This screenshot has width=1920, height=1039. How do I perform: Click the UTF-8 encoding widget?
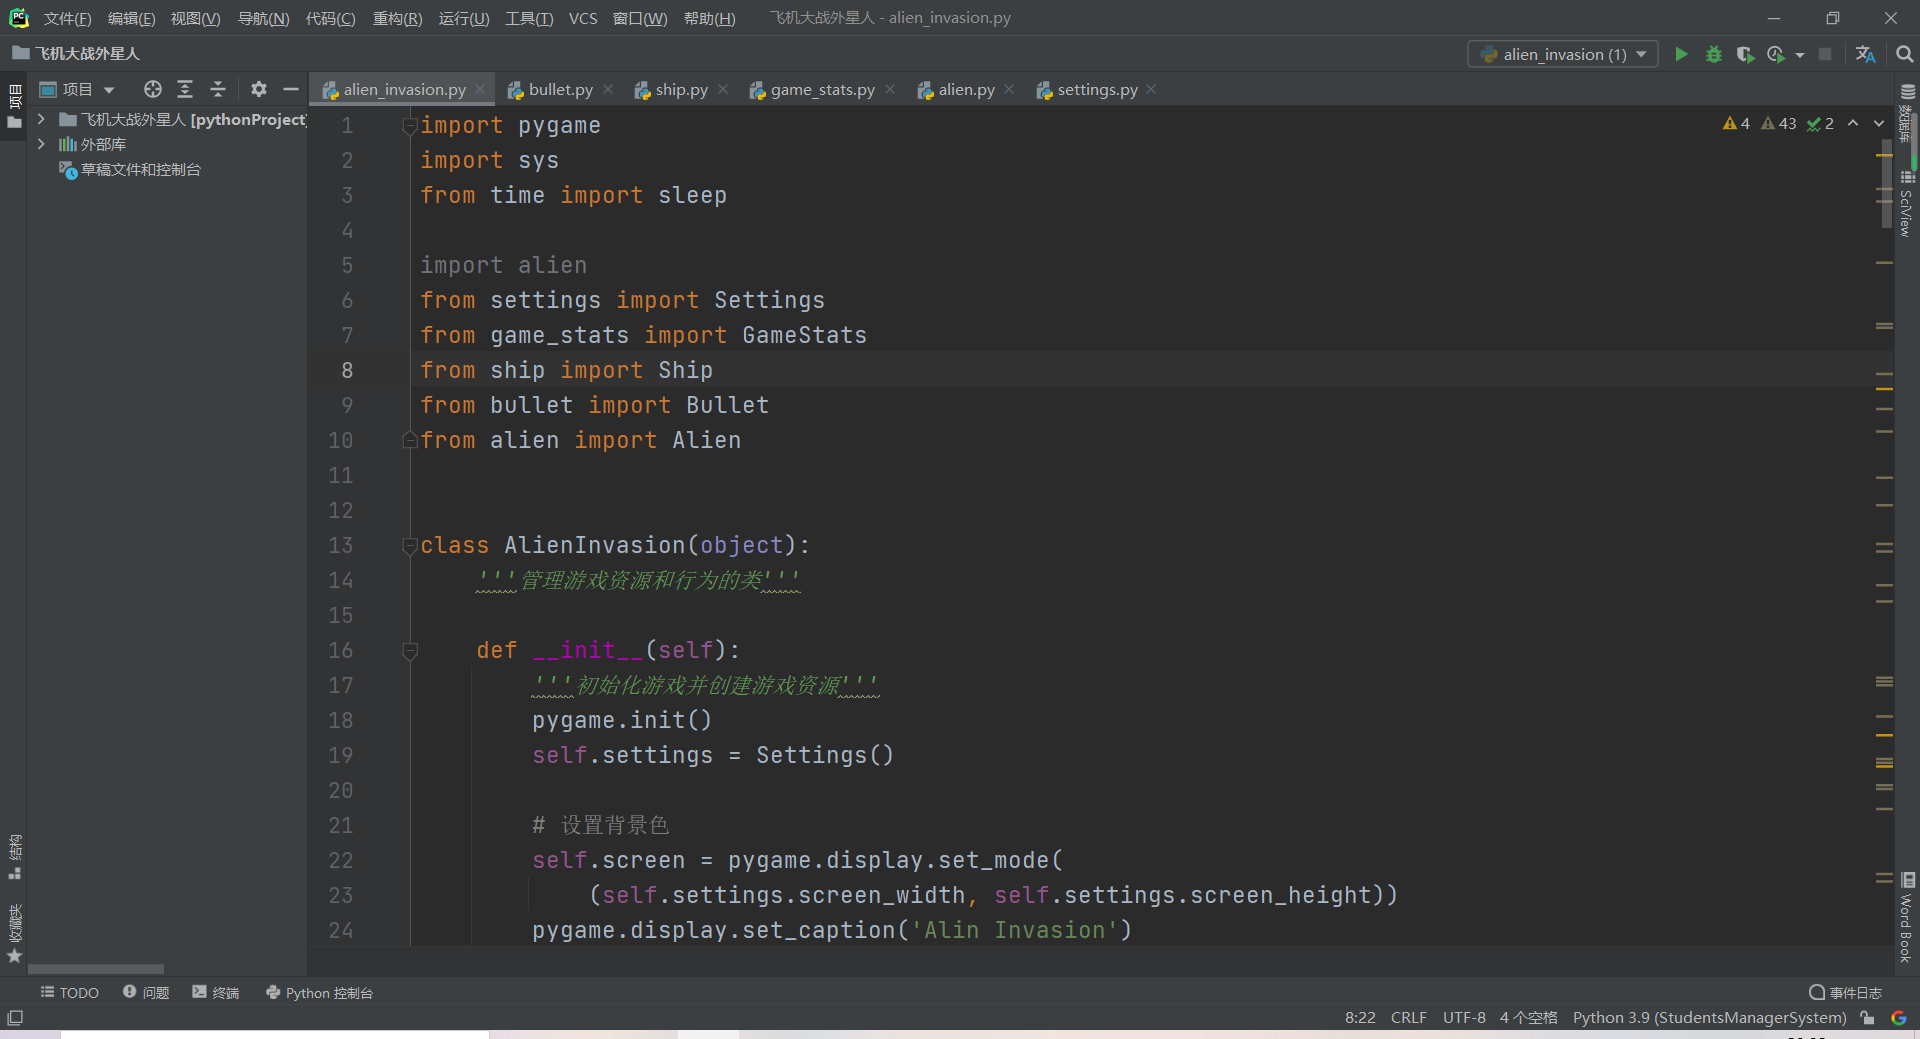pos(1464,1017)
